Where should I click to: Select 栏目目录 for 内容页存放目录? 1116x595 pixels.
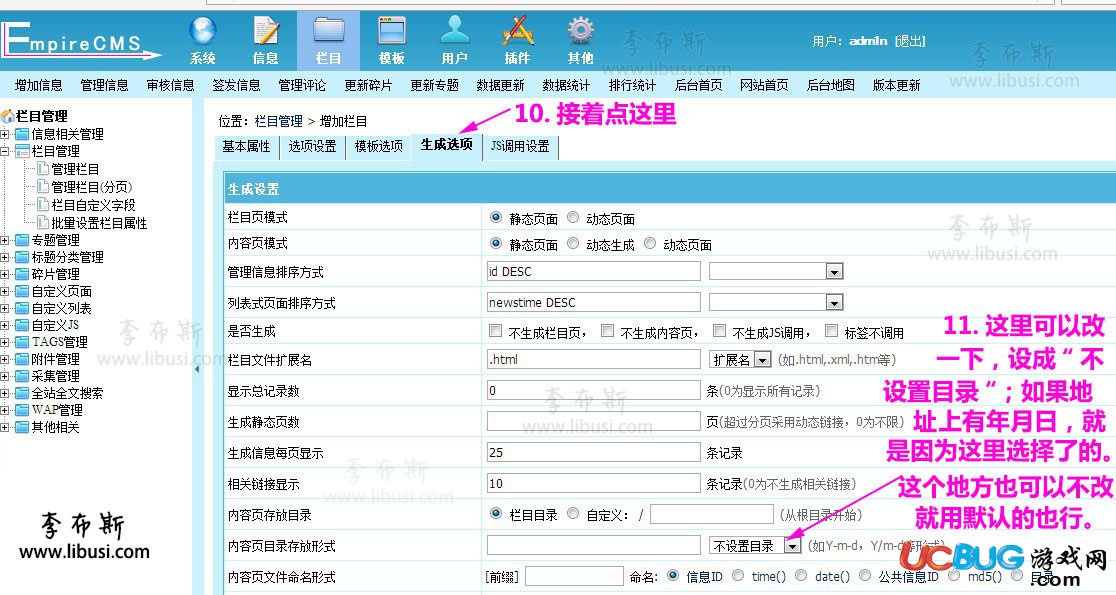coord(496,513)
